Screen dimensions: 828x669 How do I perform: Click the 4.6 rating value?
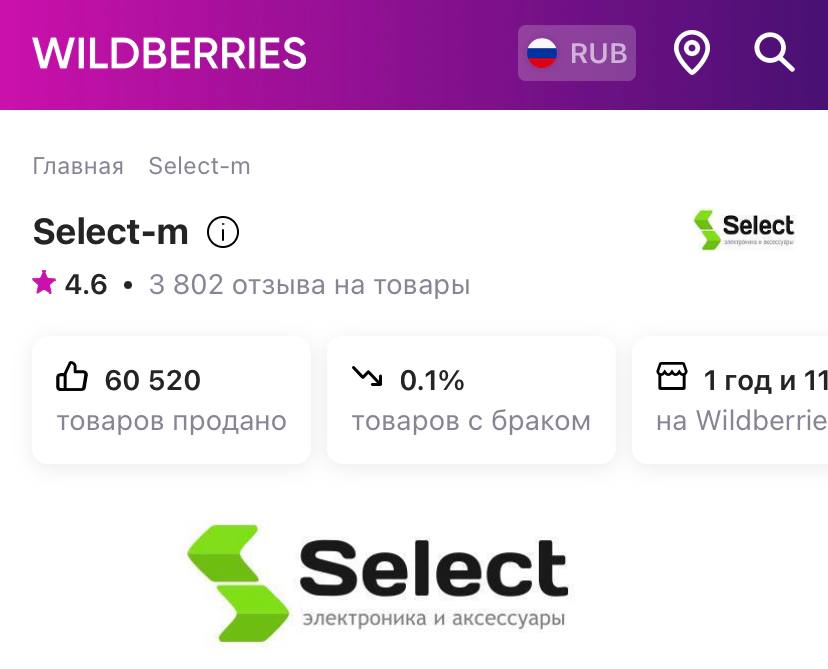tap(86, 285)
